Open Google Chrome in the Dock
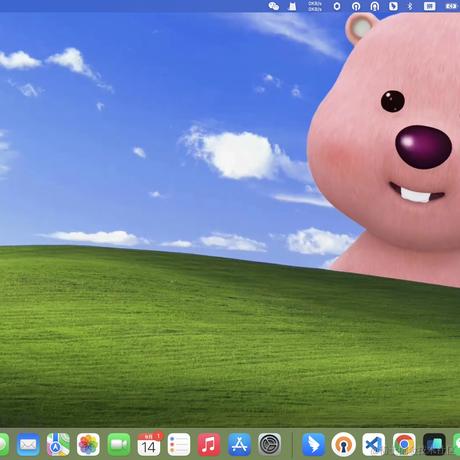Image resolution: width=460 pixels, height=460 pixels. point(404,444)
